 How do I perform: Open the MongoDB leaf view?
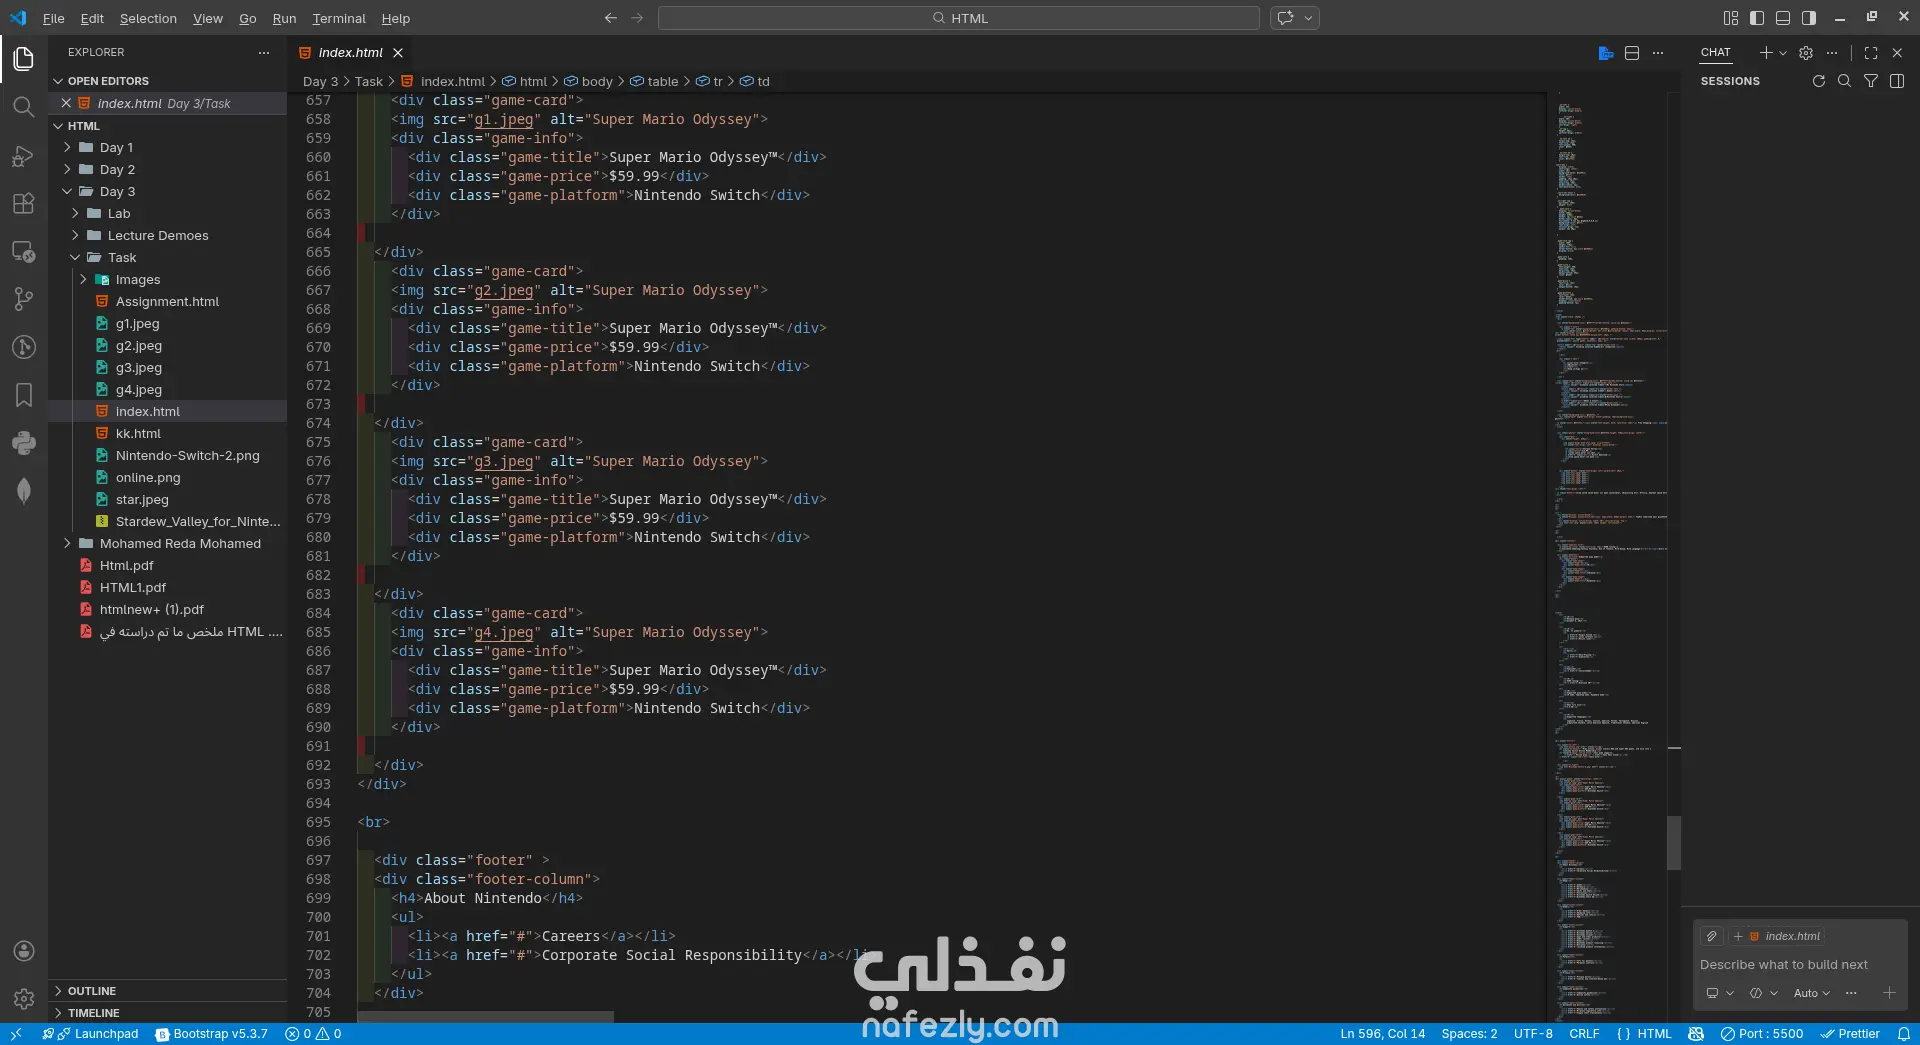pos(24,491)
